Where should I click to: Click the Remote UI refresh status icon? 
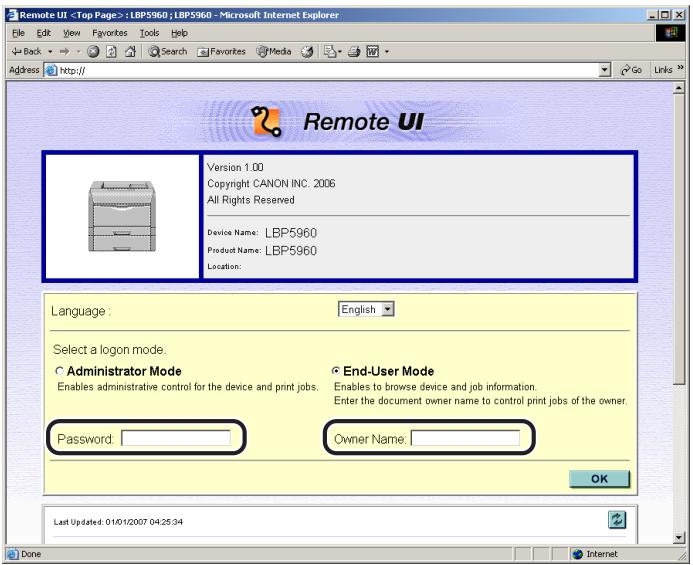pos(617,520)
